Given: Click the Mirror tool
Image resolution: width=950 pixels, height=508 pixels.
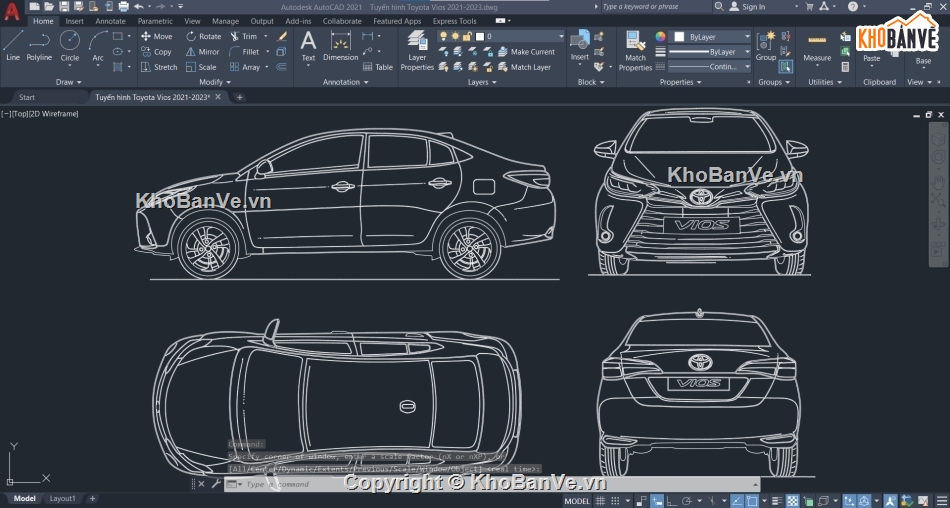Looking at the screenshot, I should (x=203, y=52).
